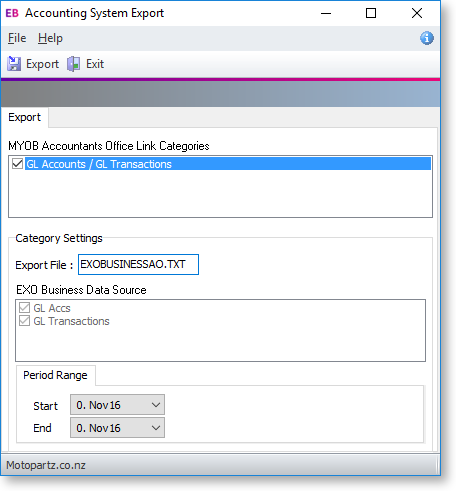Toggle the GL Accs checkbox
The image size is (456, 491).
tap(24, 308)
